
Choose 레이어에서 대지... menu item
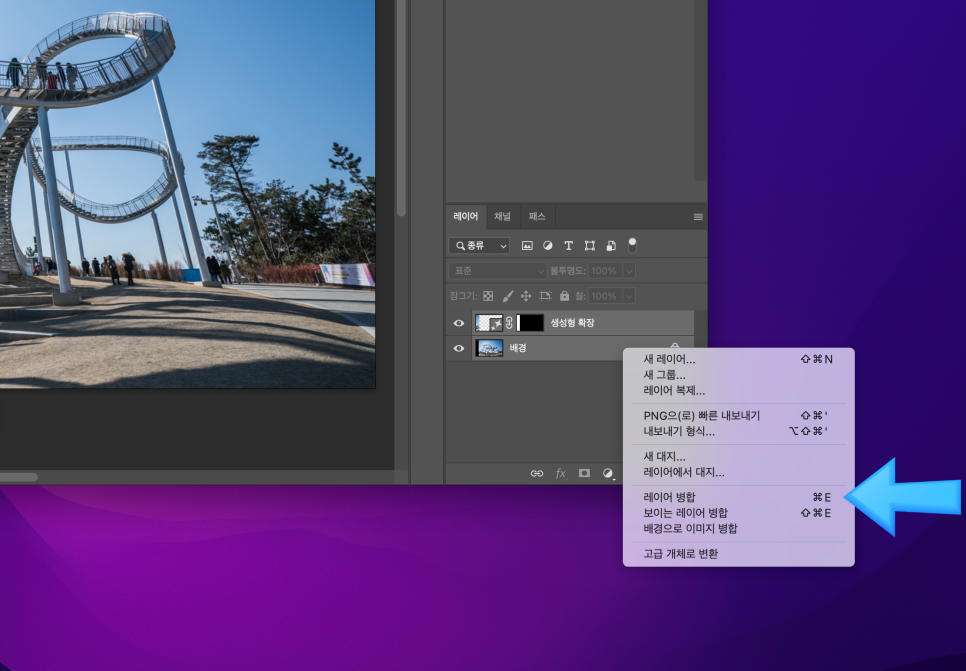738,472
